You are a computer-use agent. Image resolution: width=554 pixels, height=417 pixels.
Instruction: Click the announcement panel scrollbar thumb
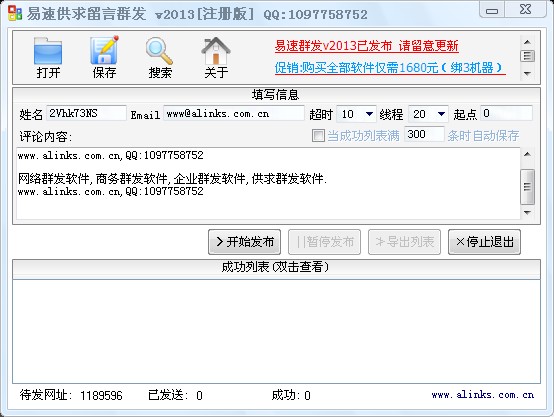[x=527, y=56]
